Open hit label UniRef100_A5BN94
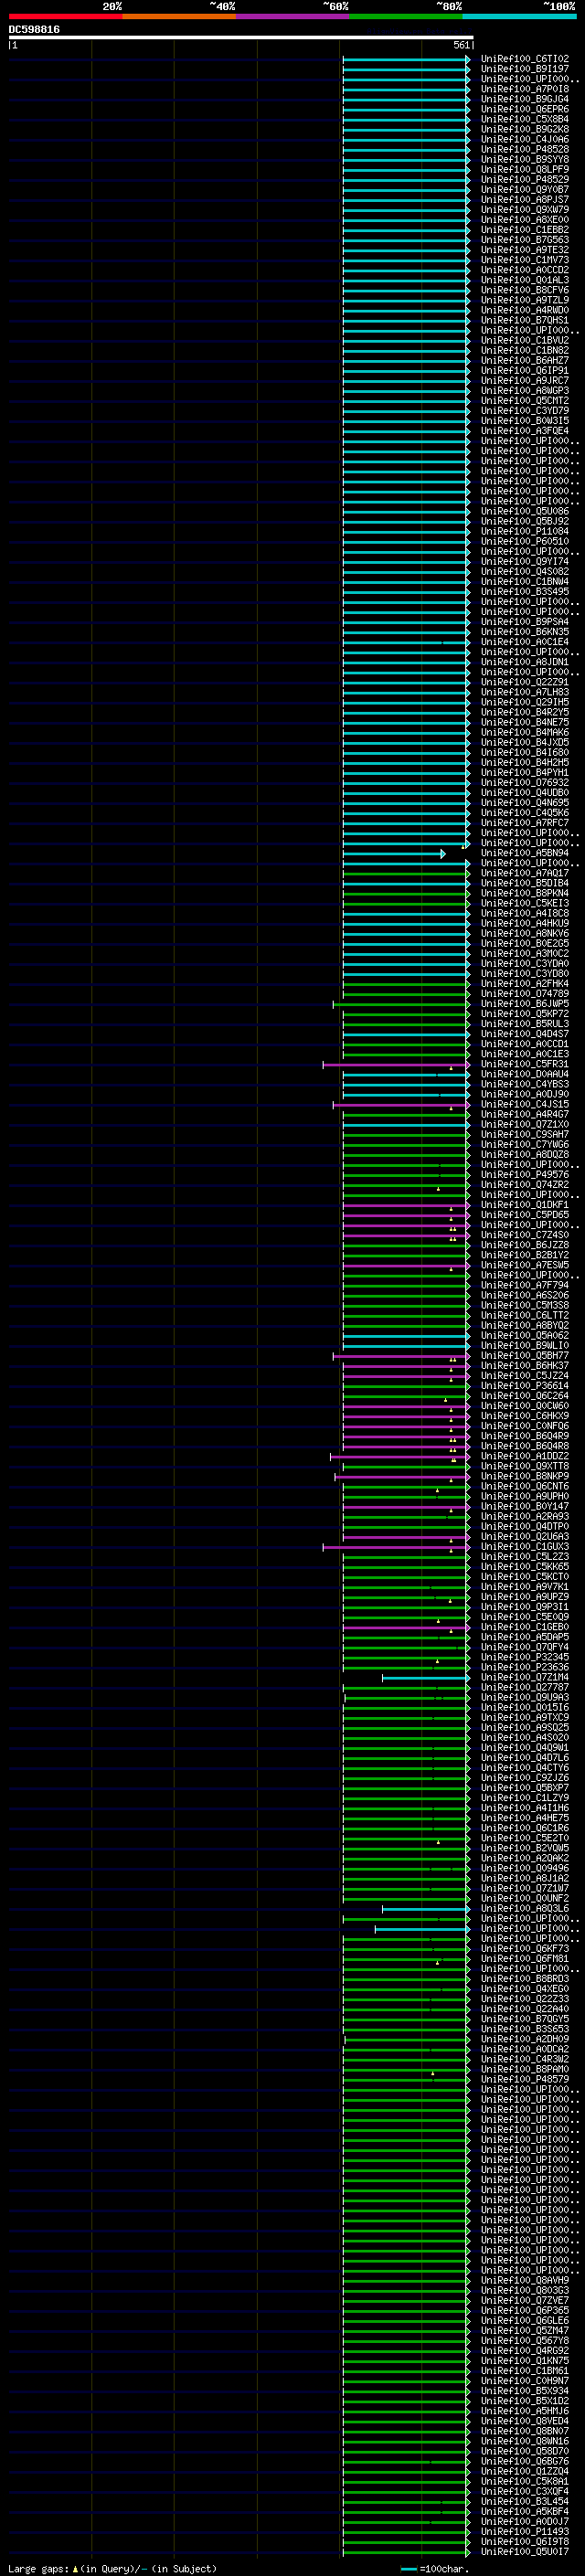The image size is (585, 2576). [524, 853]
